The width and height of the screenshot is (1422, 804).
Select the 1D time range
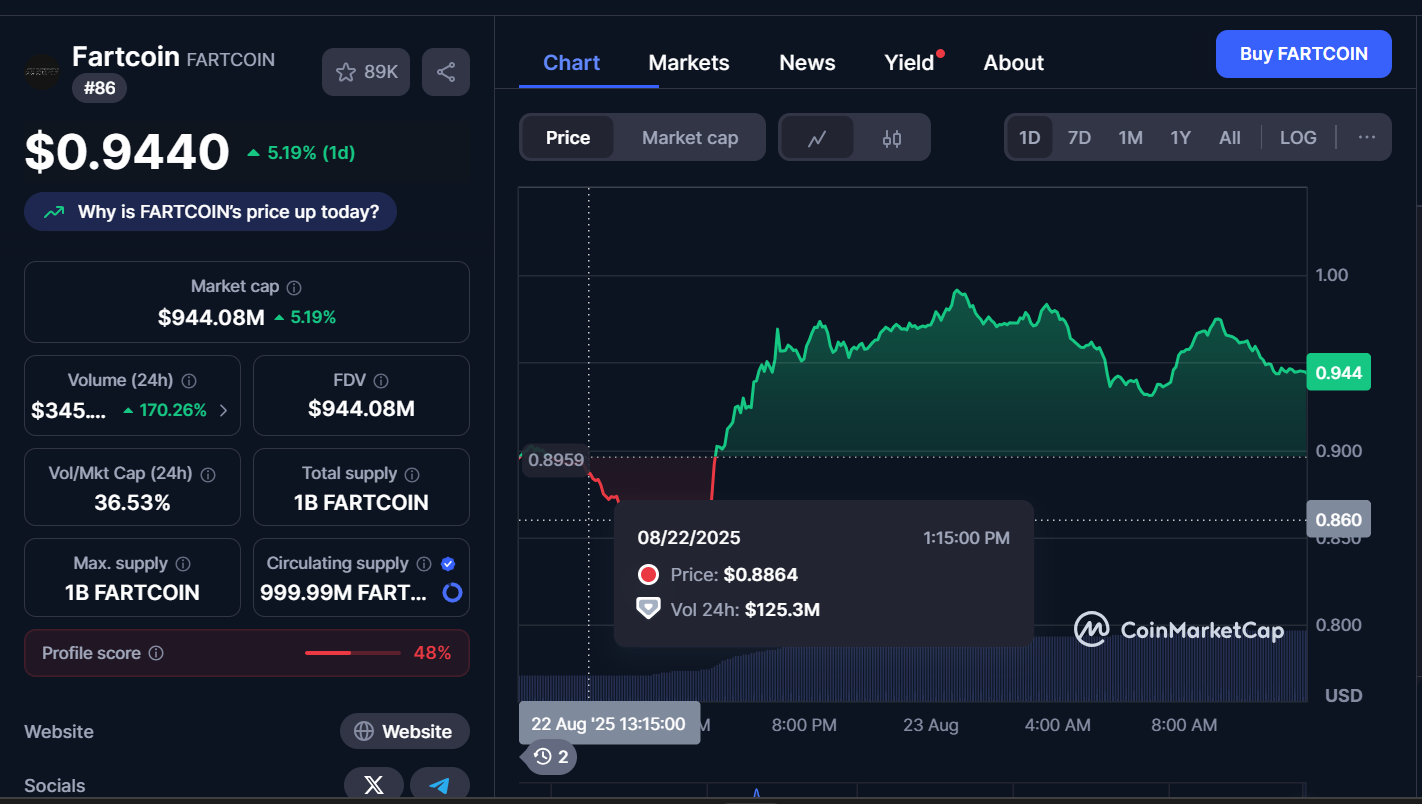pos(1030,138)
